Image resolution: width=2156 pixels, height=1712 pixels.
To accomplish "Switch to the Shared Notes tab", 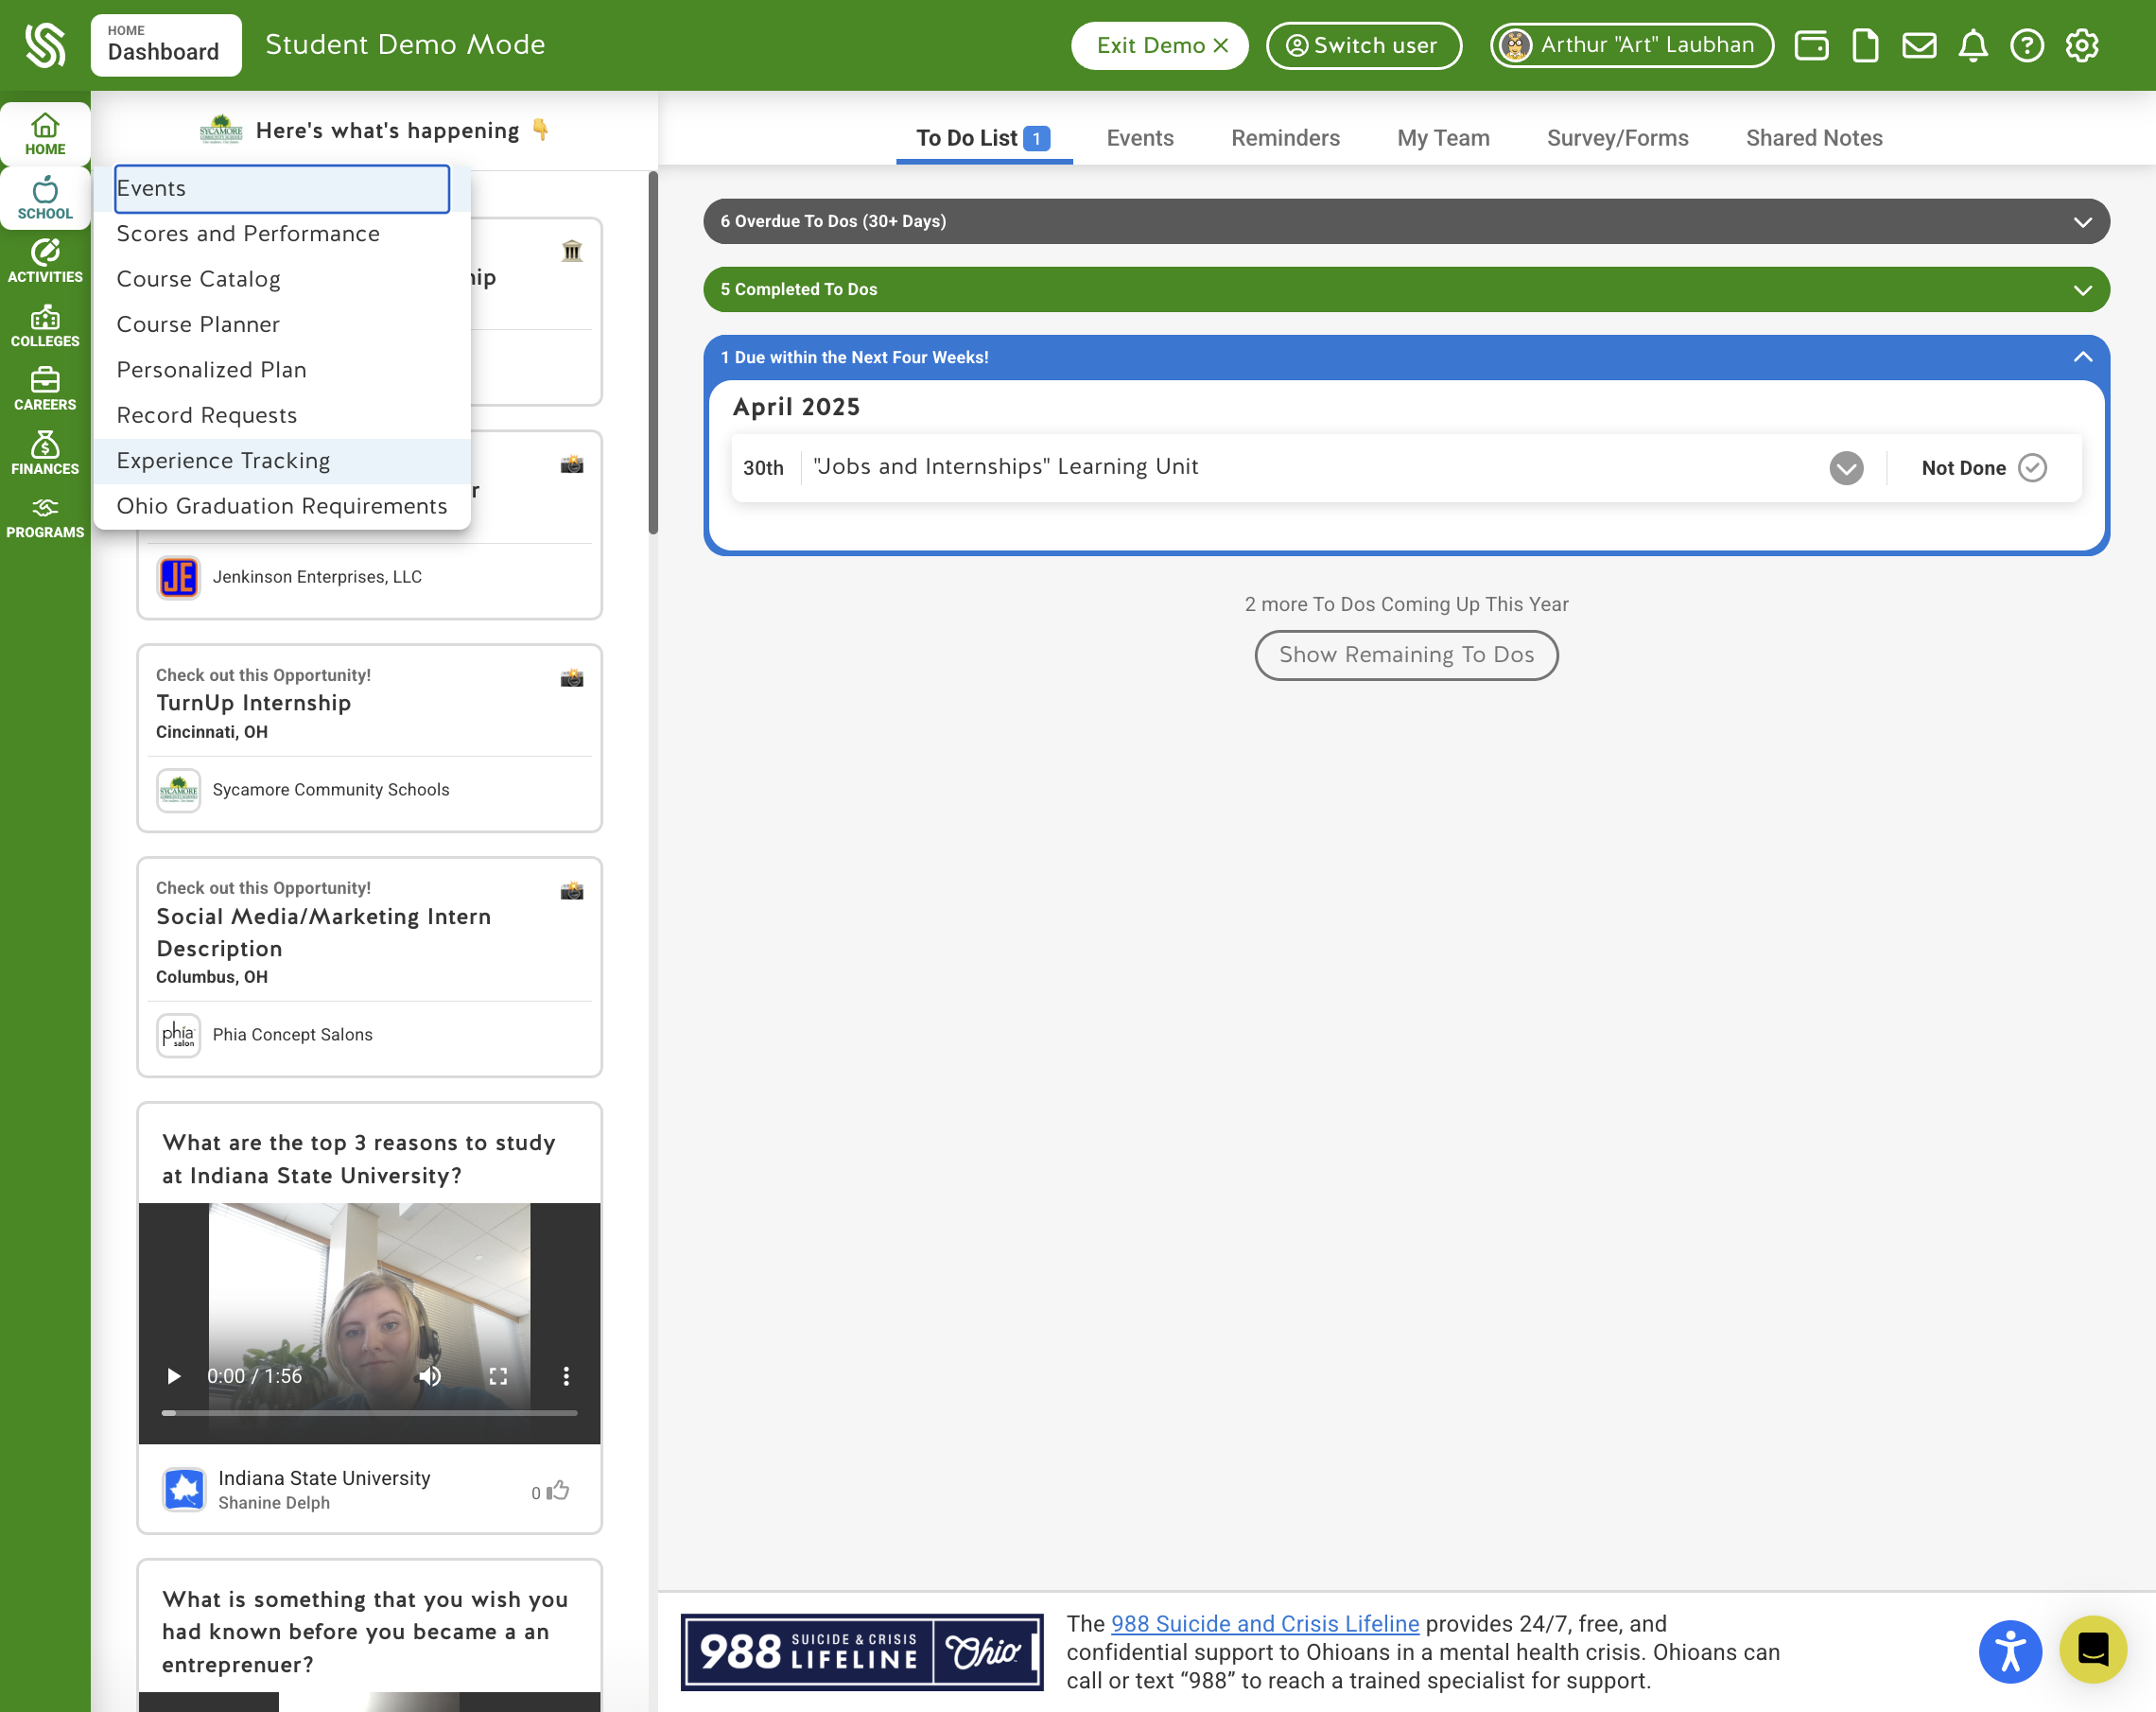I will [x=1813, y=138].
